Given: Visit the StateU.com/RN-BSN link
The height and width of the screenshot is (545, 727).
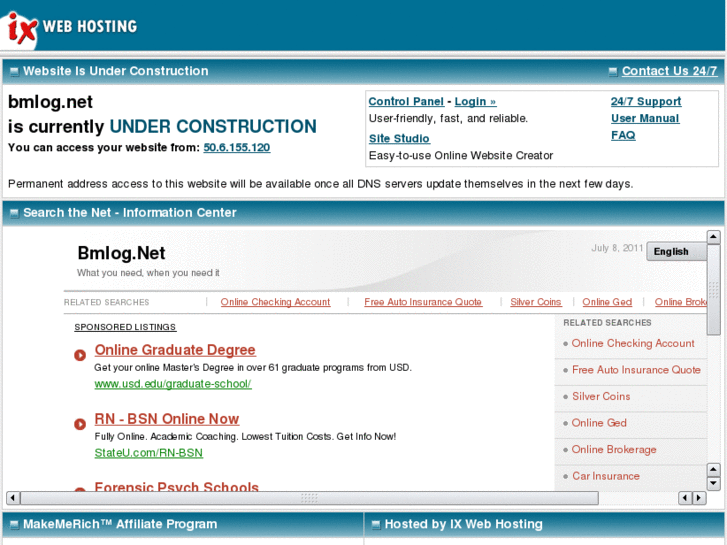Looking at the screenshot, I should click(x=149, y=453).
